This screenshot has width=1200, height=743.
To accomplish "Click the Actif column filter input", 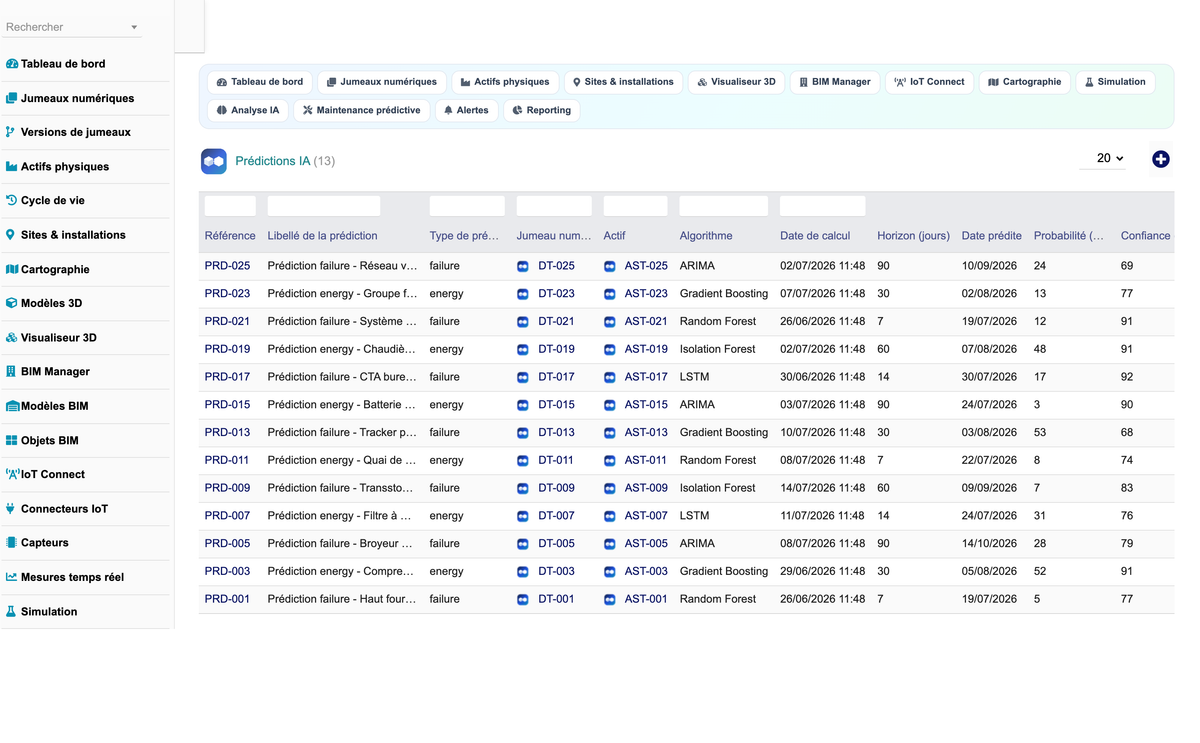I will tap(636, 206).
